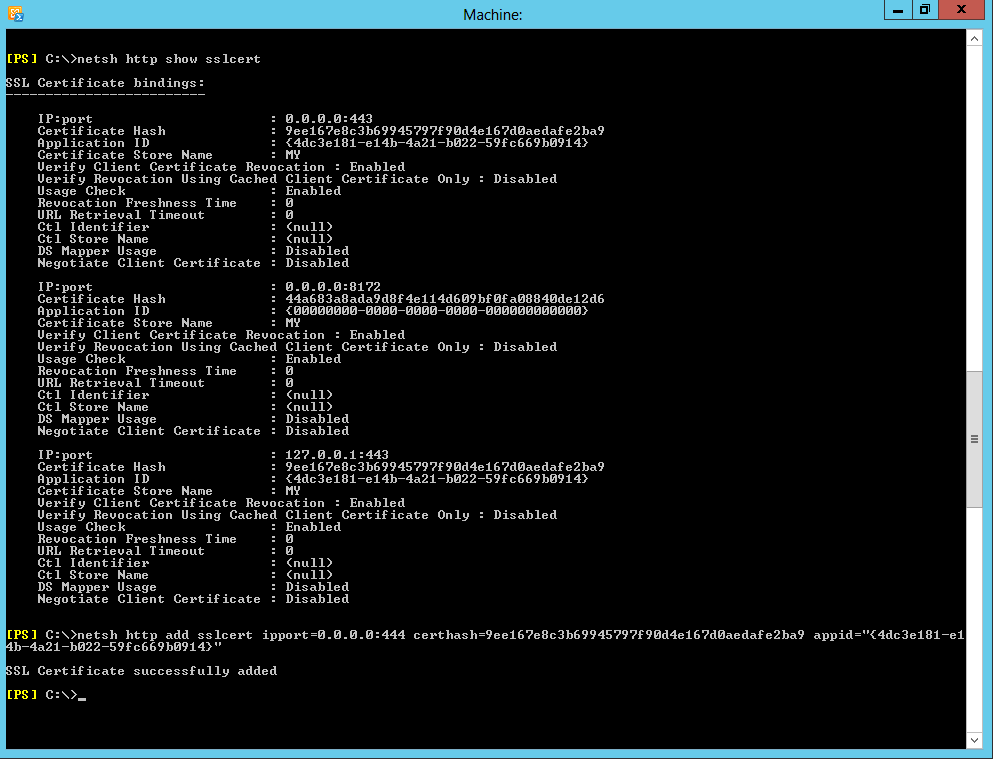The width and height of the screenshot is (993, 759).
Task: Click 'URL Retrieval Timeout' in first binding
Action: pos(121,215)
